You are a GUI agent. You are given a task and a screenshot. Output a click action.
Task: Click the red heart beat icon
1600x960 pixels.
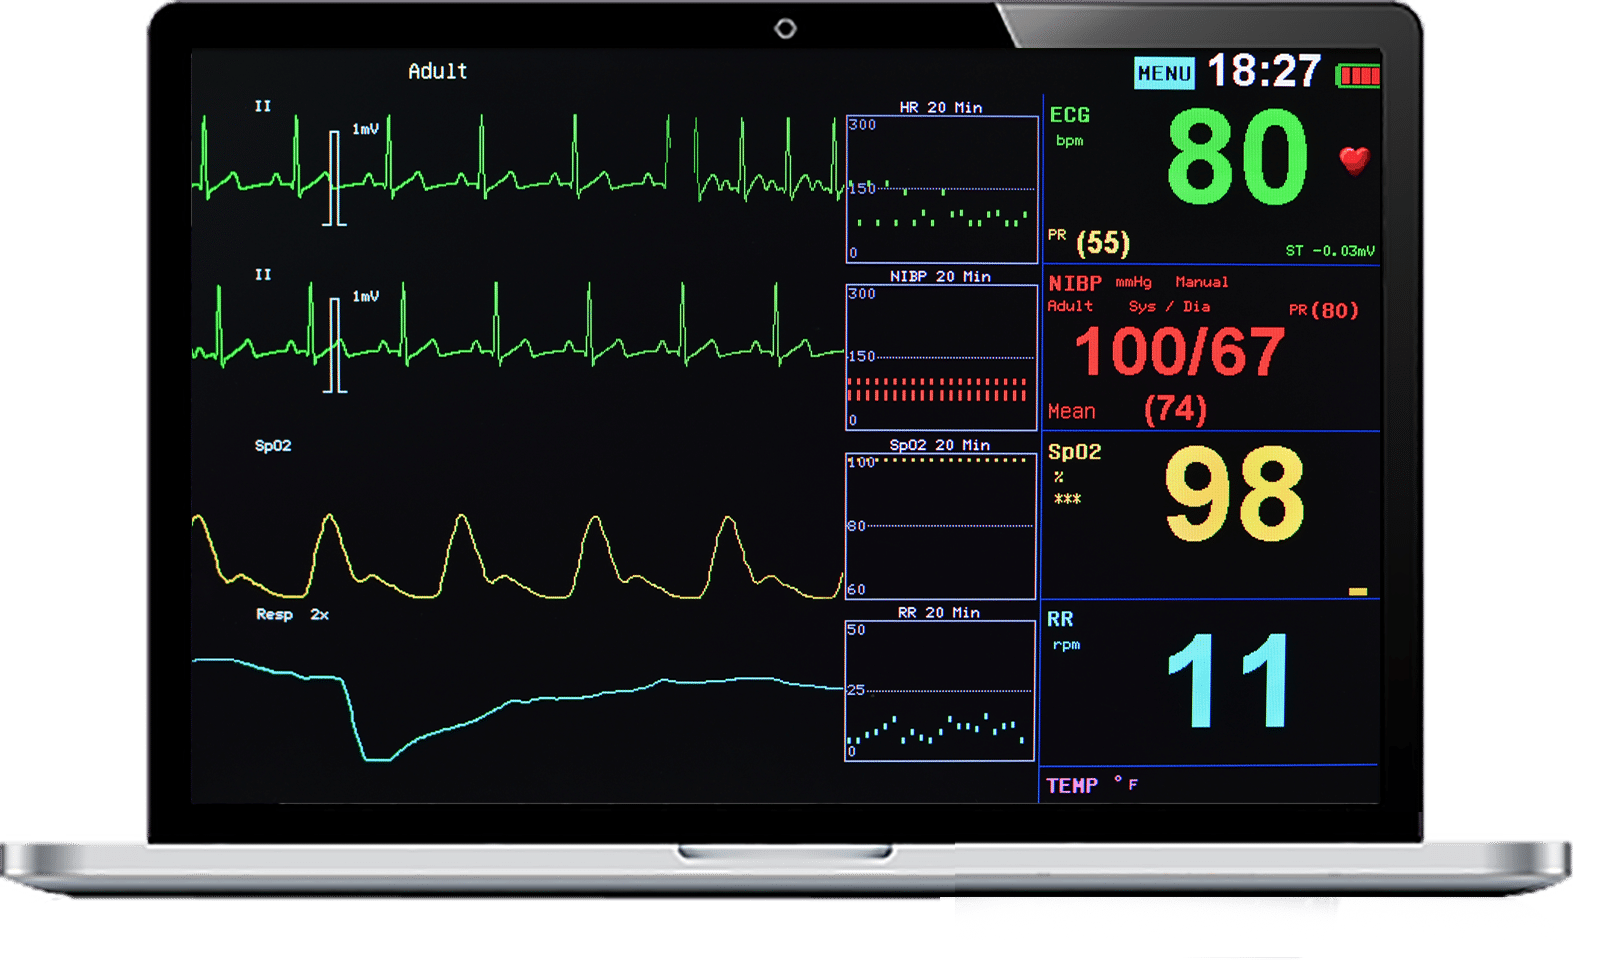click(x=1354, y=160)
